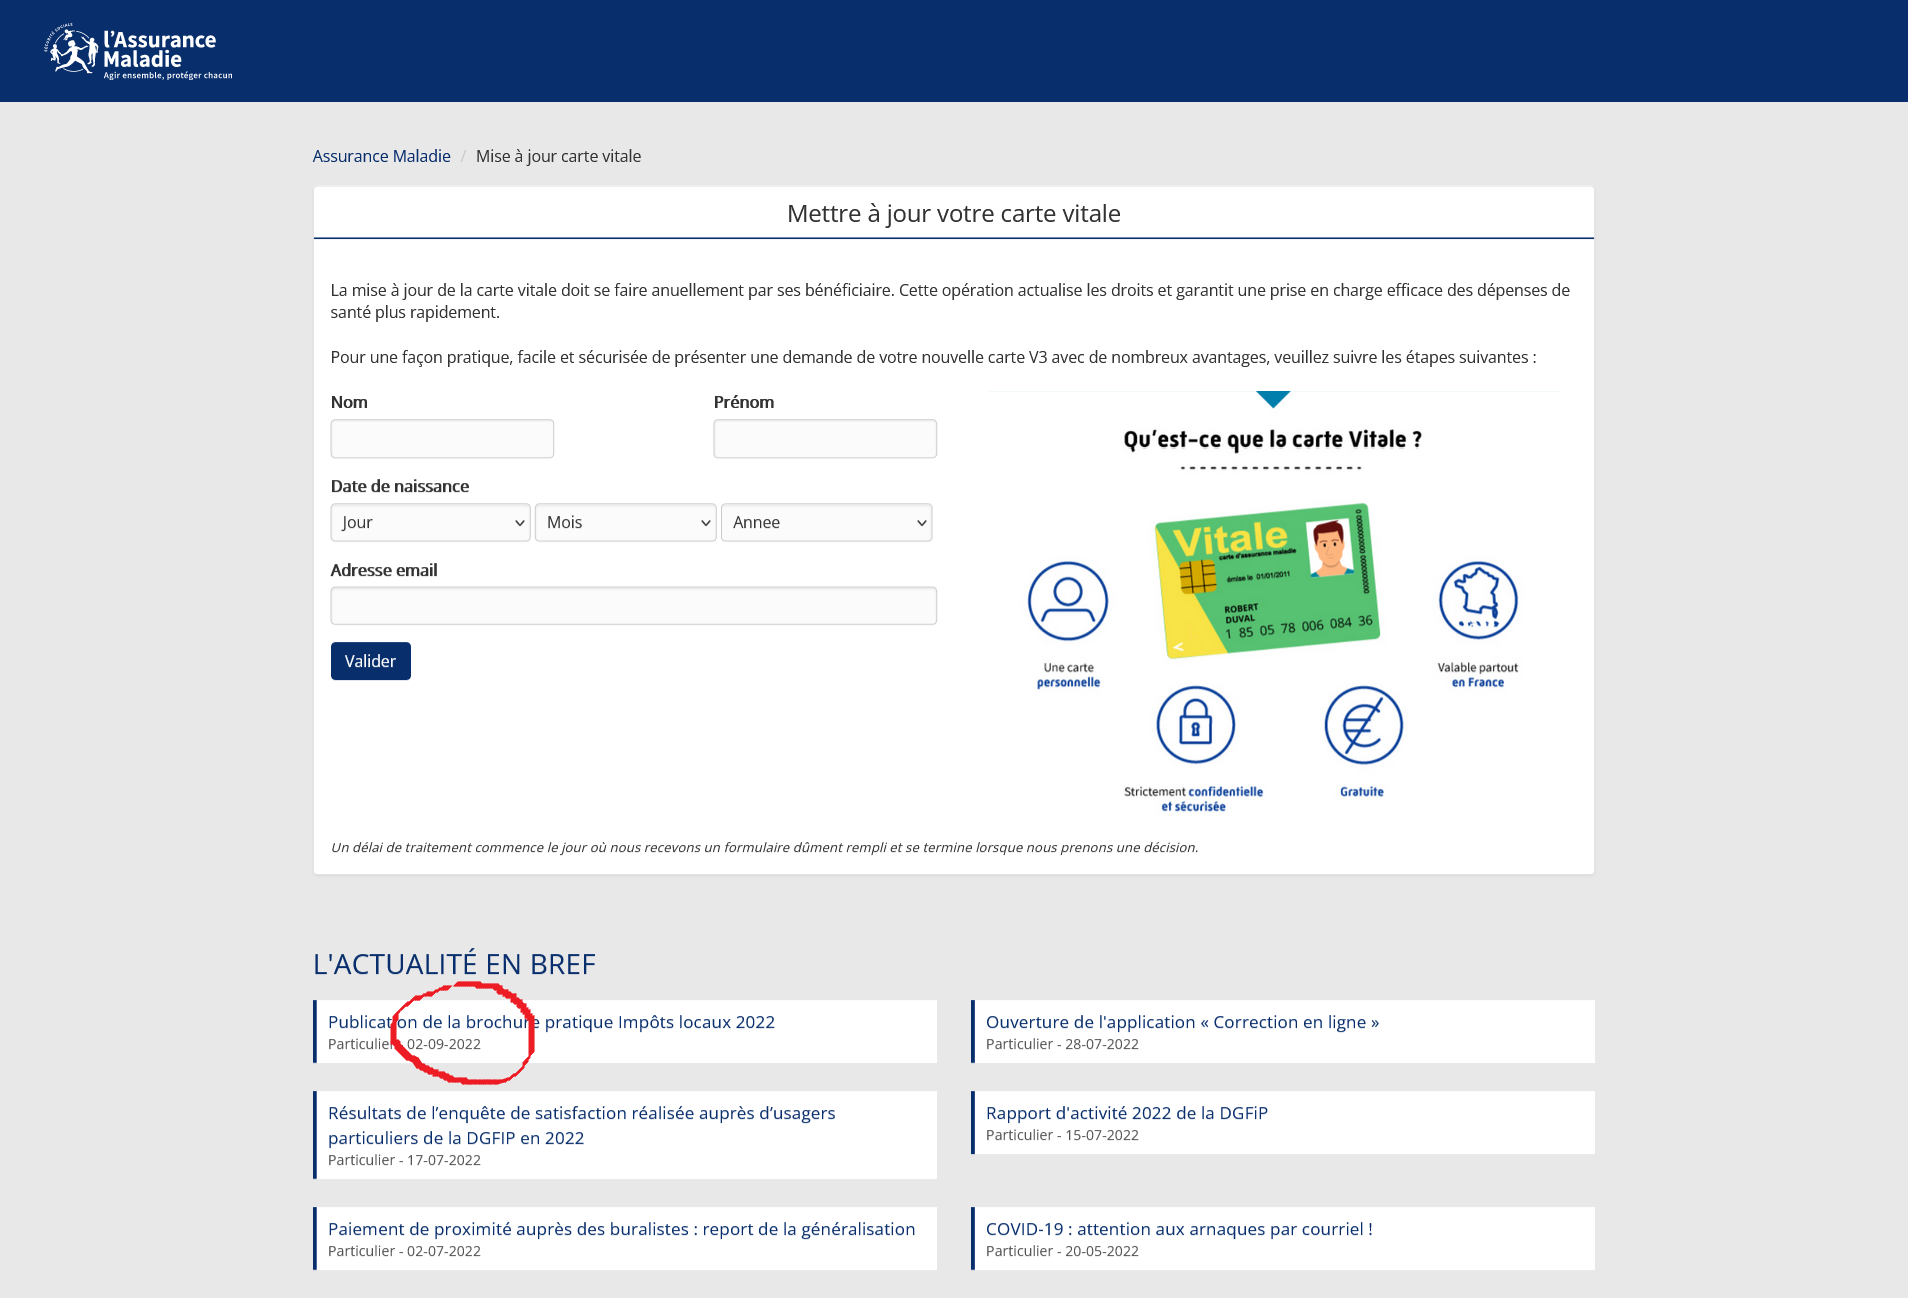Viewport: 1908px width, 1298px height.
Task: Click the carte Vitale card image
Action: [1267, 580]
